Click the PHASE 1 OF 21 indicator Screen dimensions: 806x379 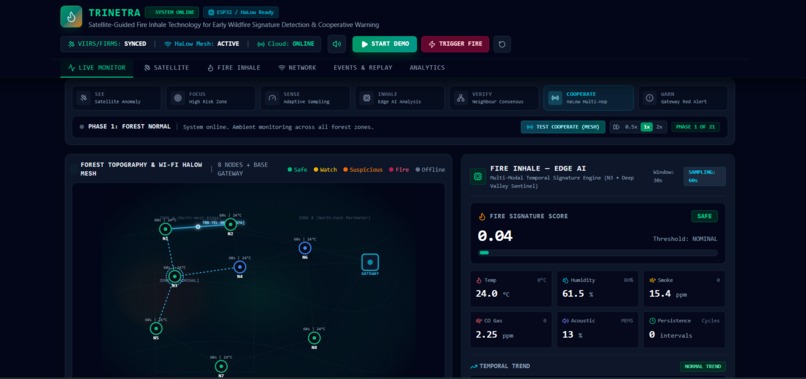pos(695,127)
